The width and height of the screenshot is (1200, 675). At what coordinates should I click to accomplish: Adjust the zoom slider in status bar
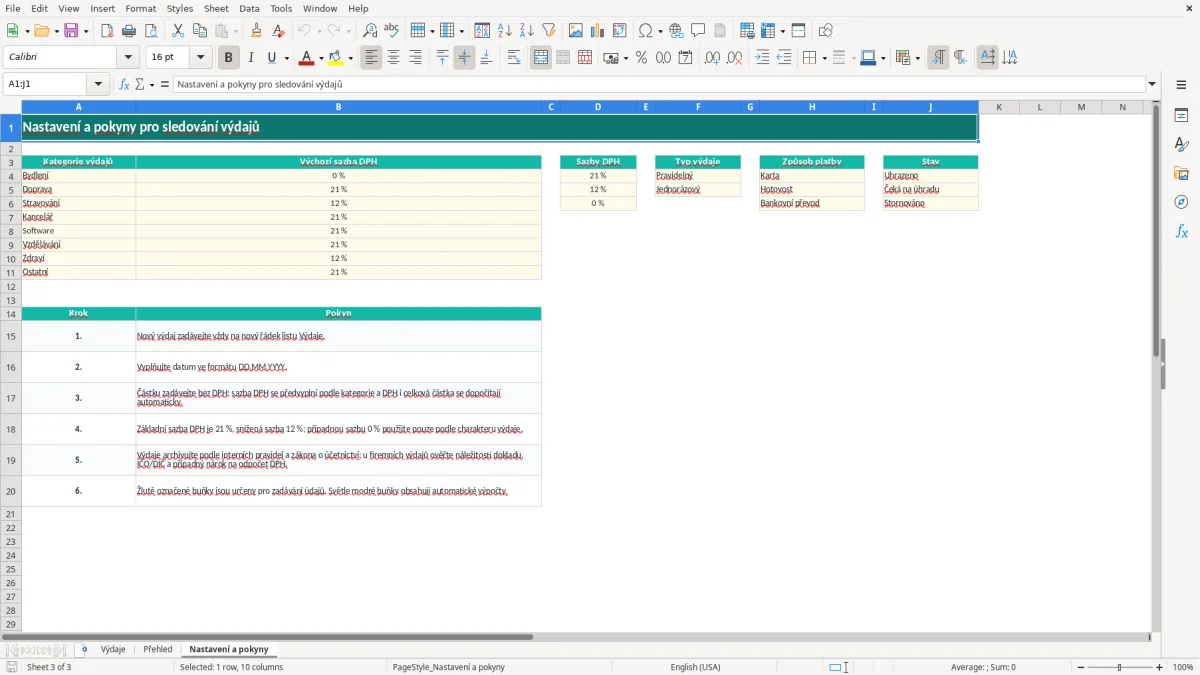(x=1119, y=667)
